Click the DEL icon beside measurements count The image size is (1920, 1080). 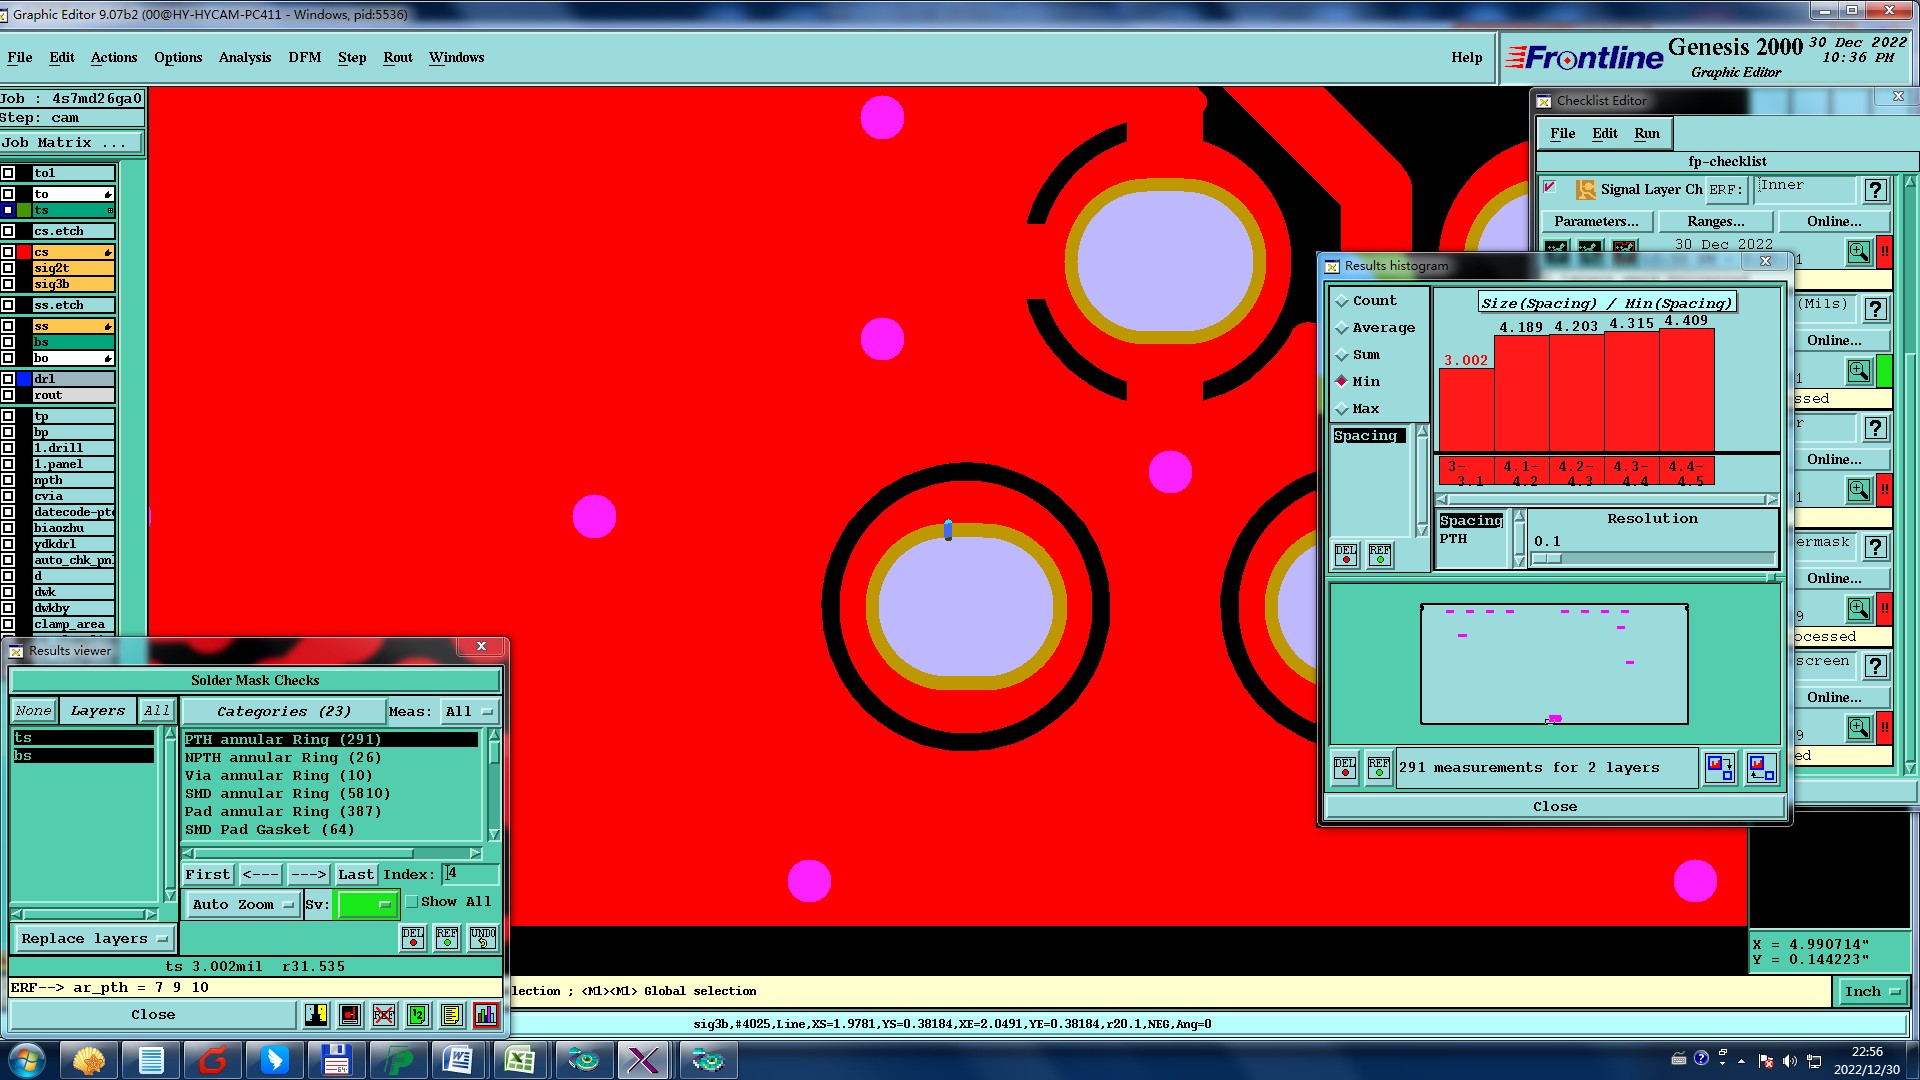click(x=1345, y=767)
